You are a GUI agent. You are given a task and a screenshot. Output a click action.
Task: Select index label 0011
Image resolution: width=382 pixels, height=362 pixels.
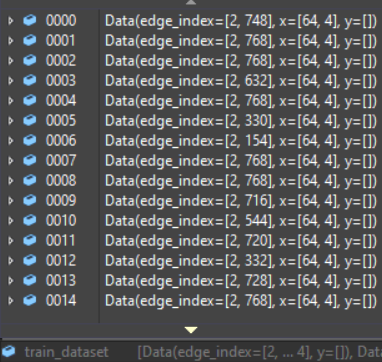61,241
